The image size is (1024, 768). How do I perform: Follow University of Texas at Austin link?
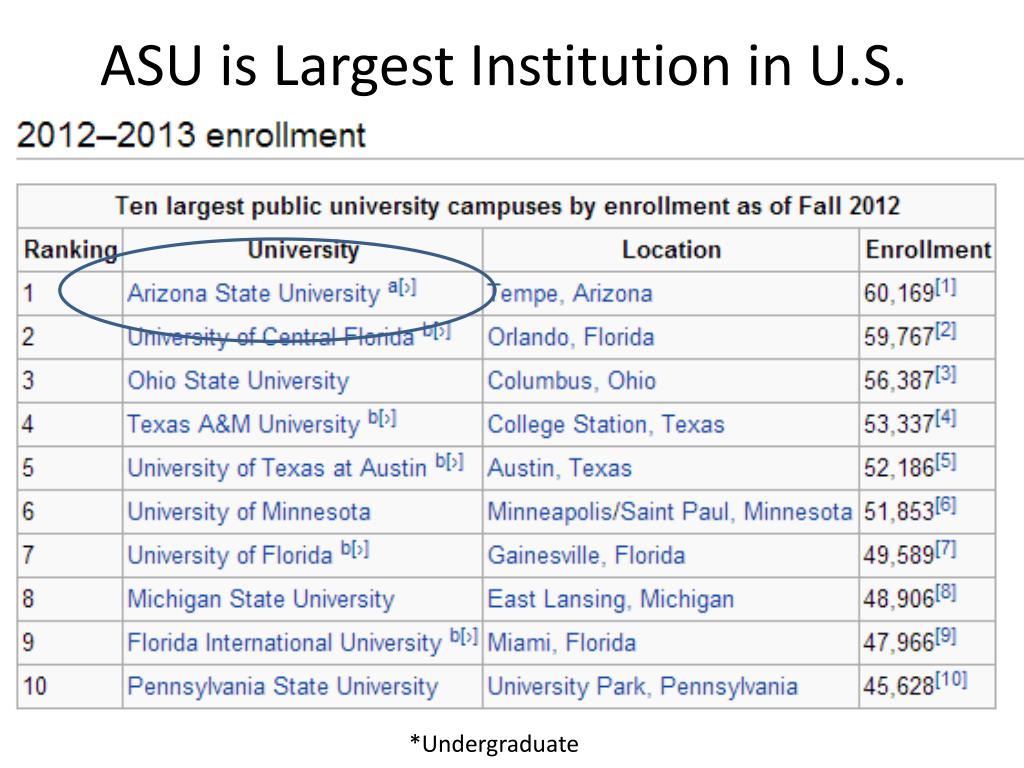[277, 468]
